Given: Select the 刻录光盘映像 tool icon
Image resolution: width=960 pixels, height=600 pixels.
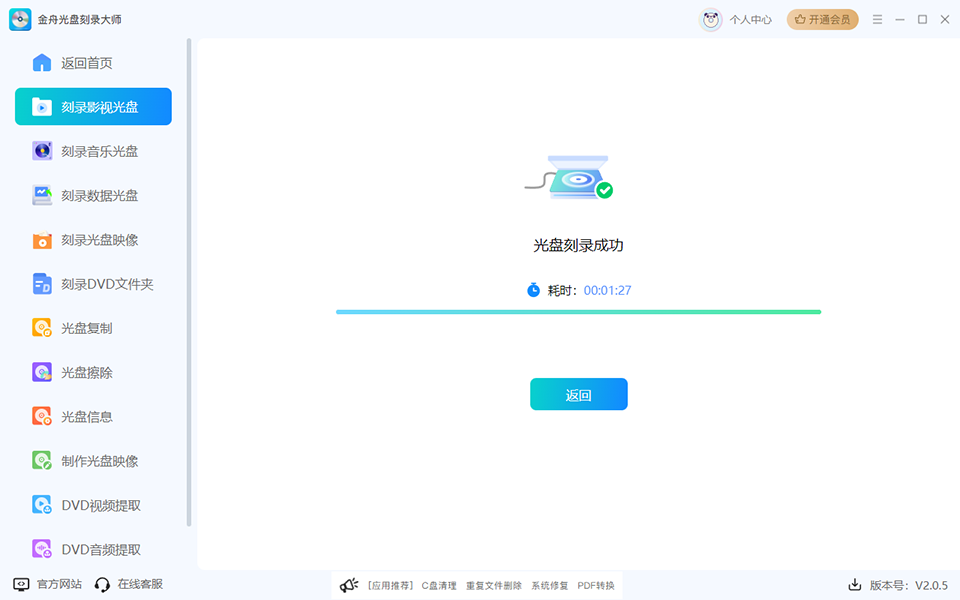Looking at the screenshot, I should click(41, 239).
